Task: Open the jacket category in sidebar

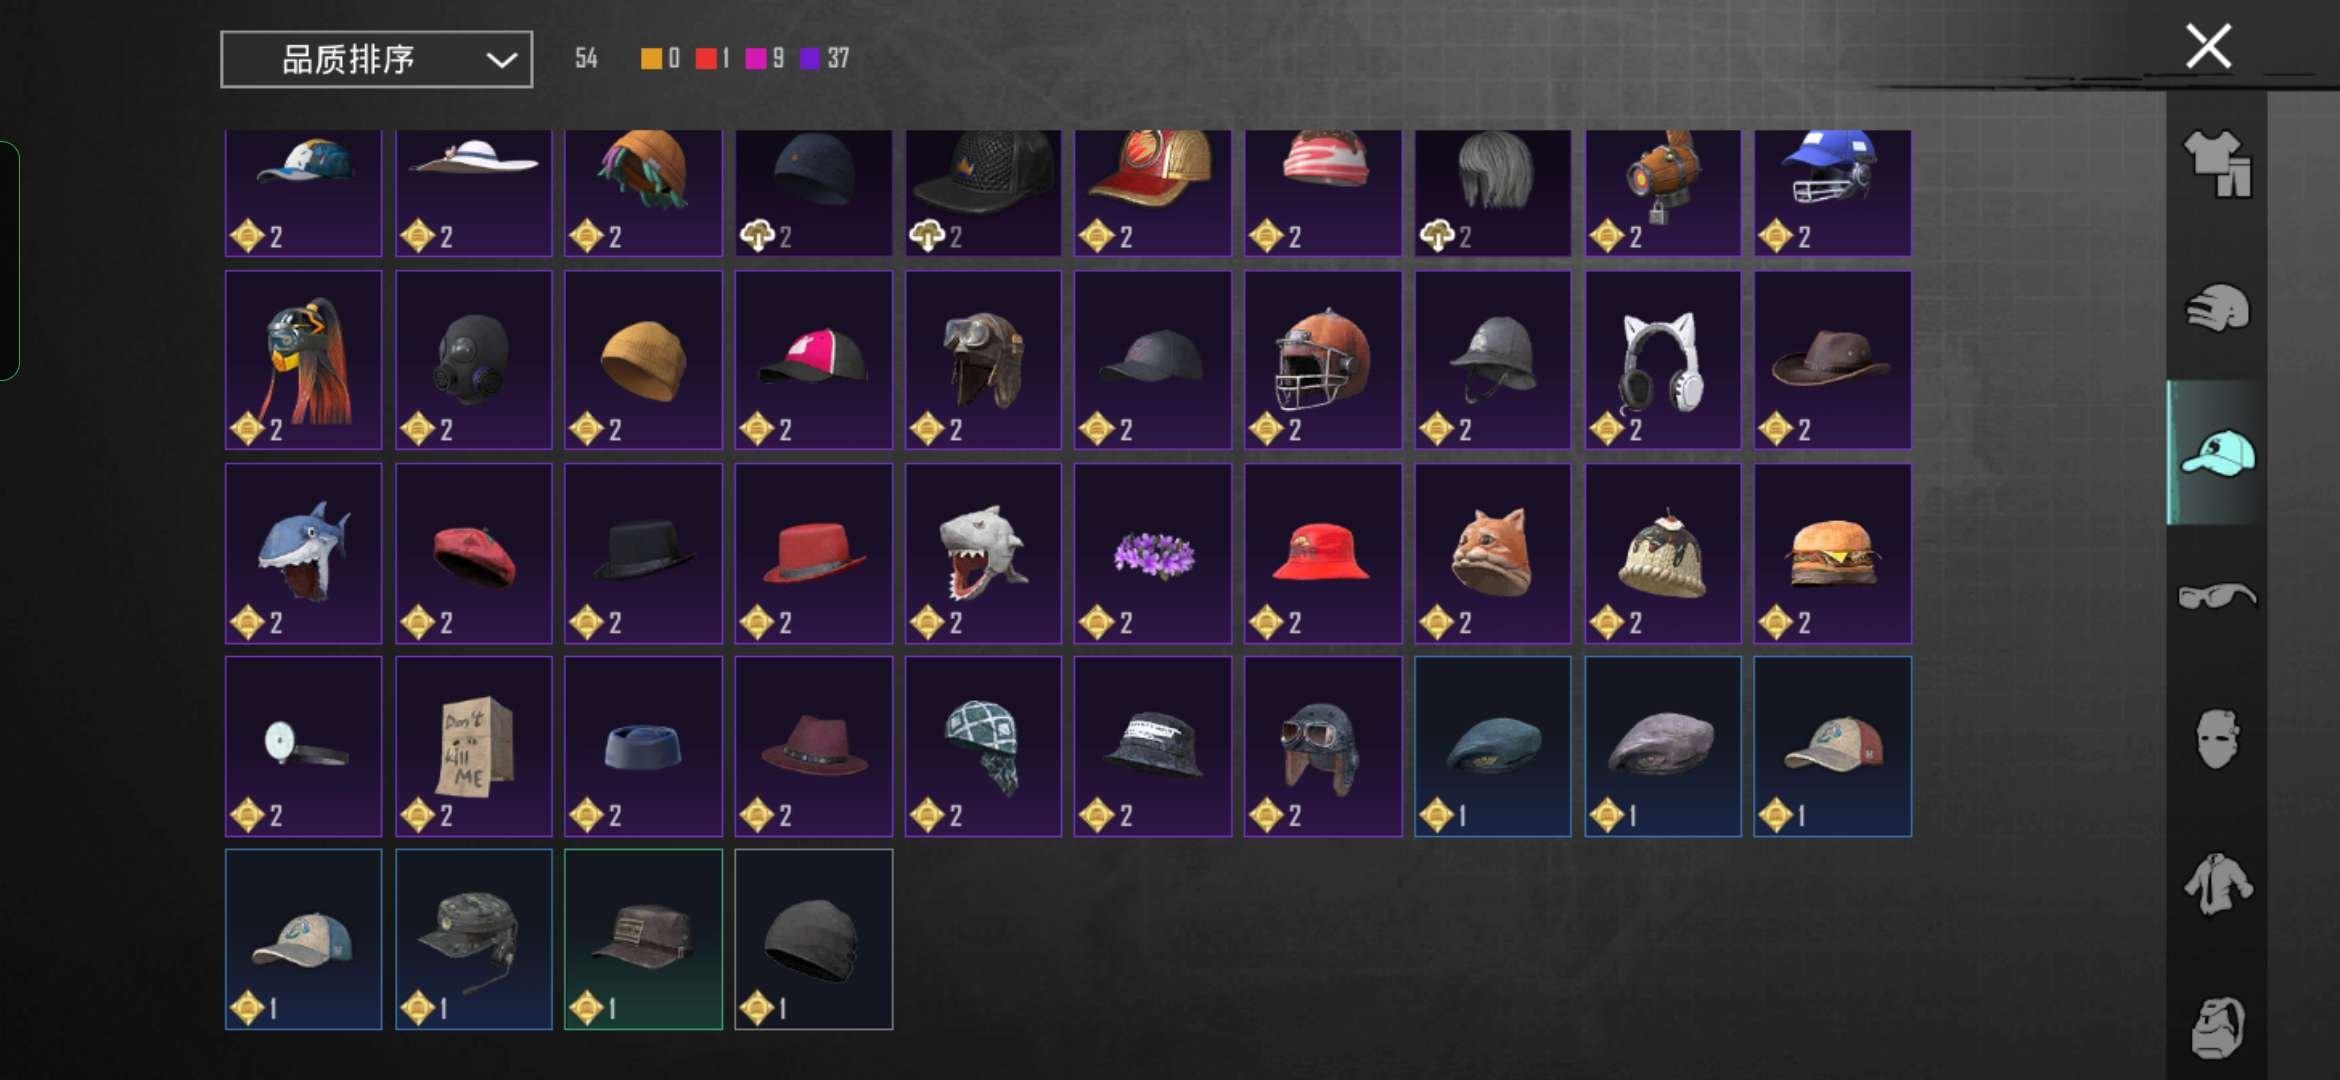Action: [2217, 884]
